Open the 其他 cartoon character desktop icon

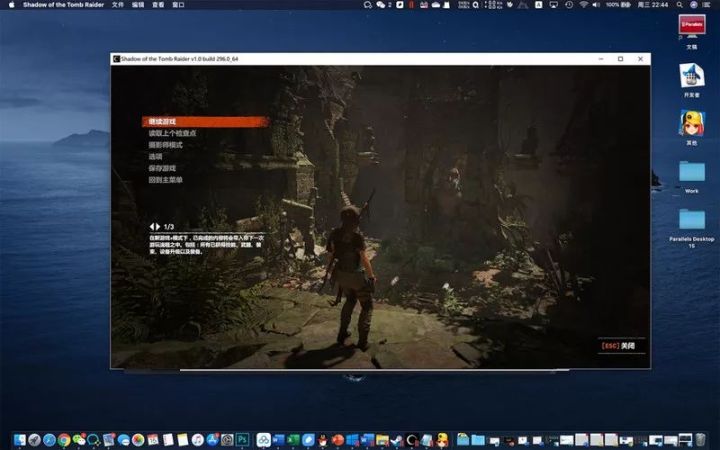(x=692, y=128)
